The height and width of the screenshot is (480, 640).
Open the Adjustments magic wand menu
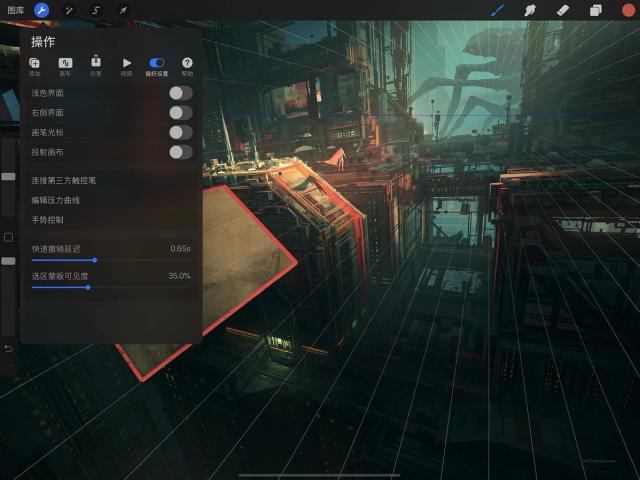tap(69, 10)
